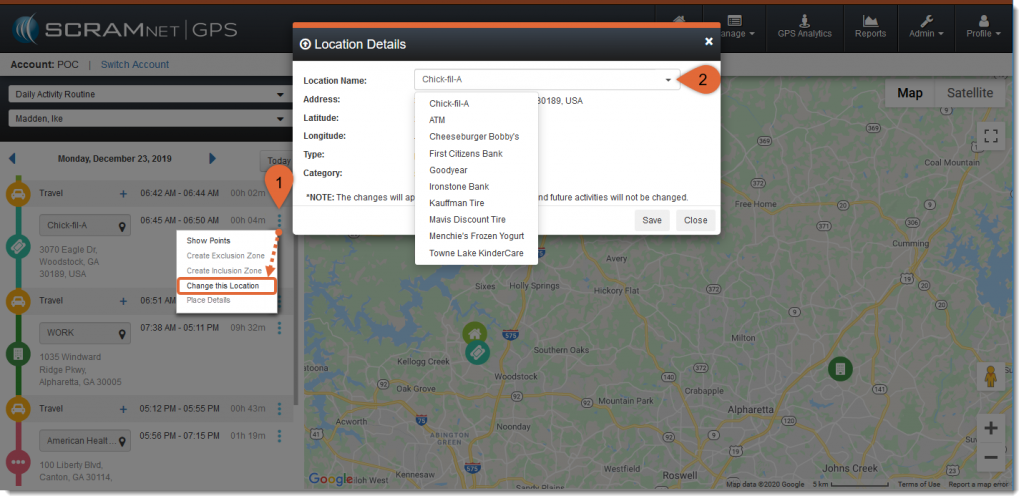
Task: Switch map to Map view
Action: tap(909, 93)
